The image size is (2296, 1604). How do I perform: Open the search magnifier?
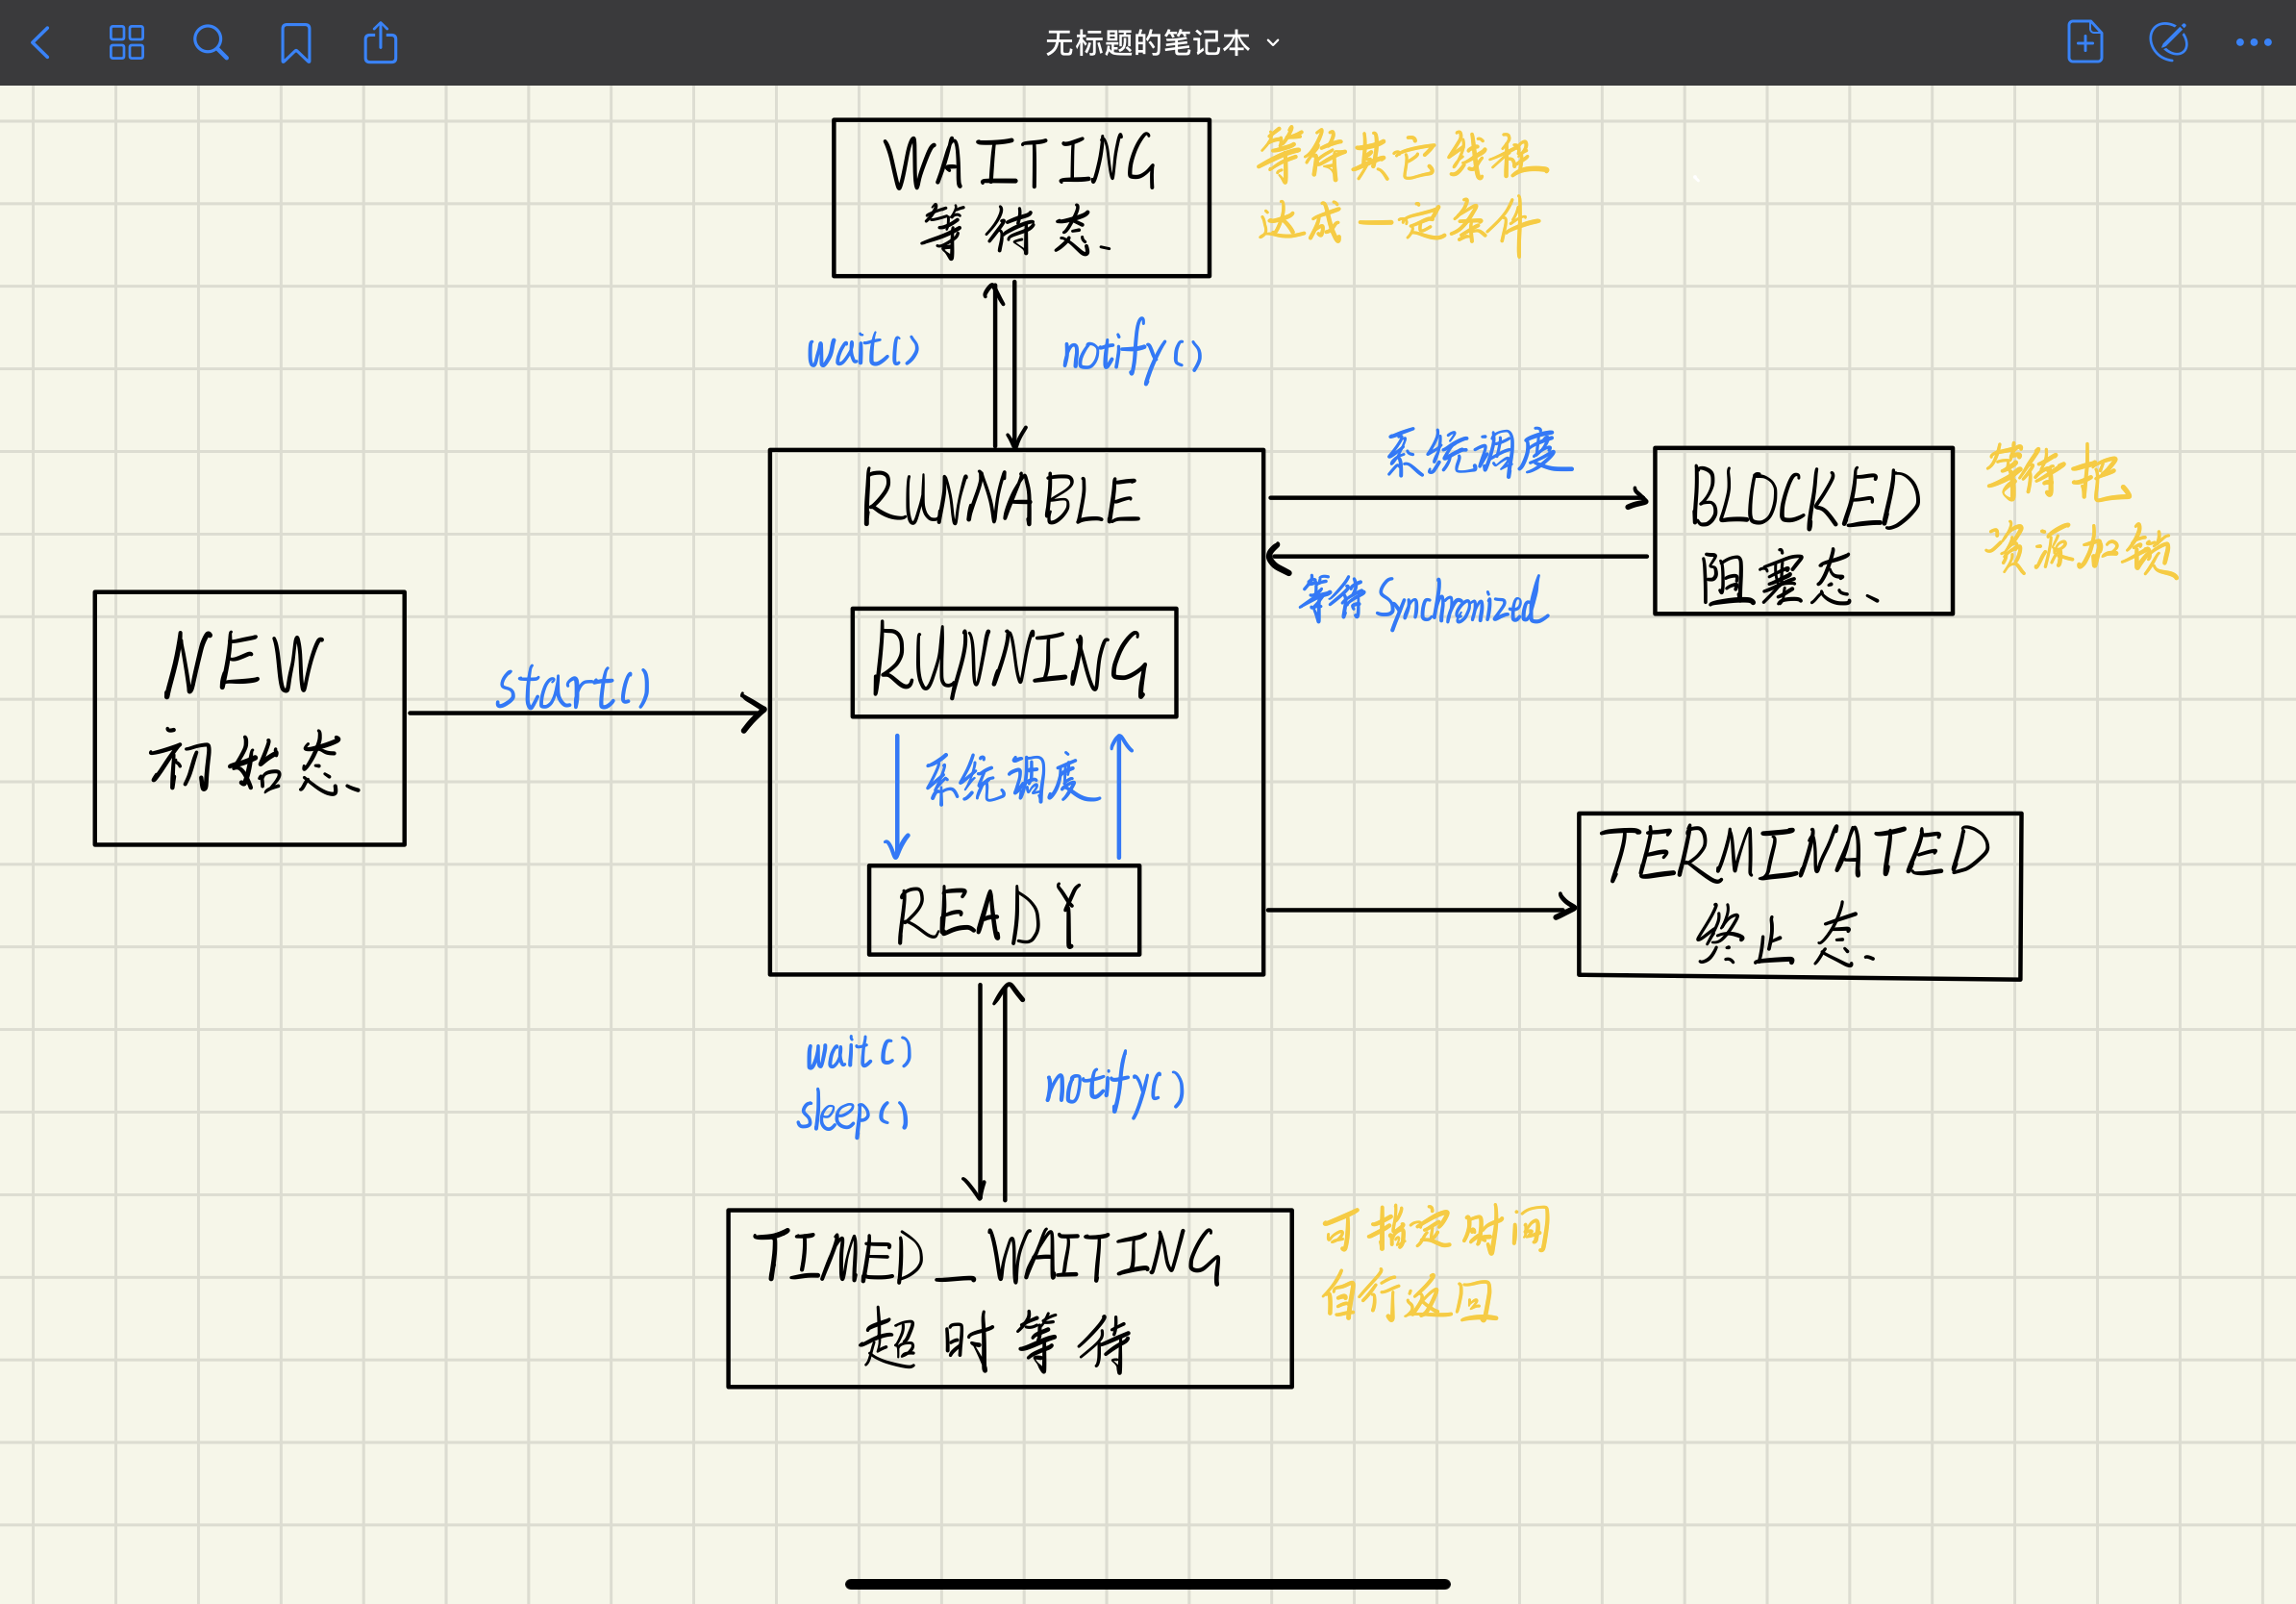pyautogui.click(x=211, y=43)
